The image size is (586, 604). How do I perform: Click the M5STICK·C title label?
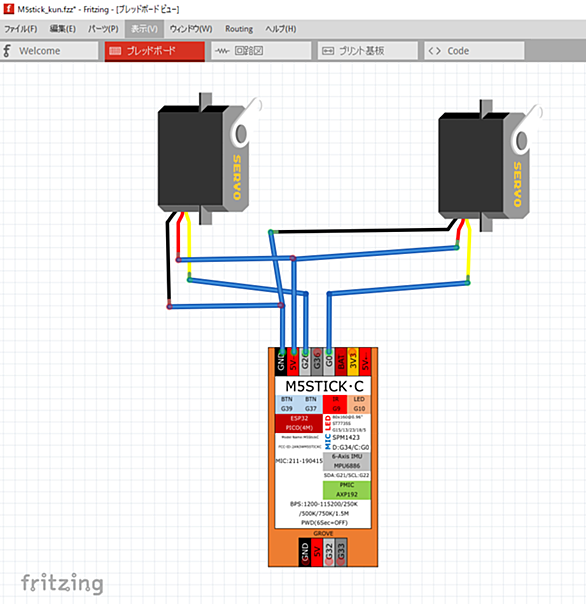(324, 386)
